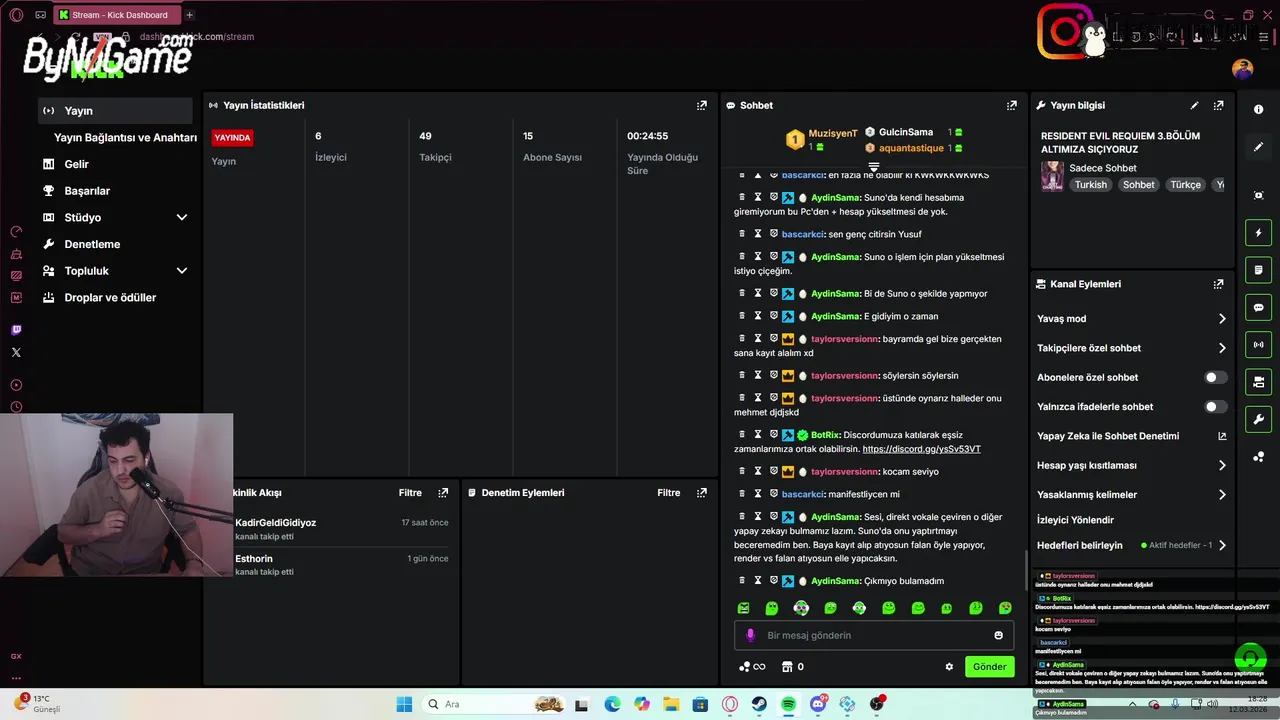Pop out the Denetim Eylemleri panel
The image size is (1280, 720).
(x=702, y=493)
